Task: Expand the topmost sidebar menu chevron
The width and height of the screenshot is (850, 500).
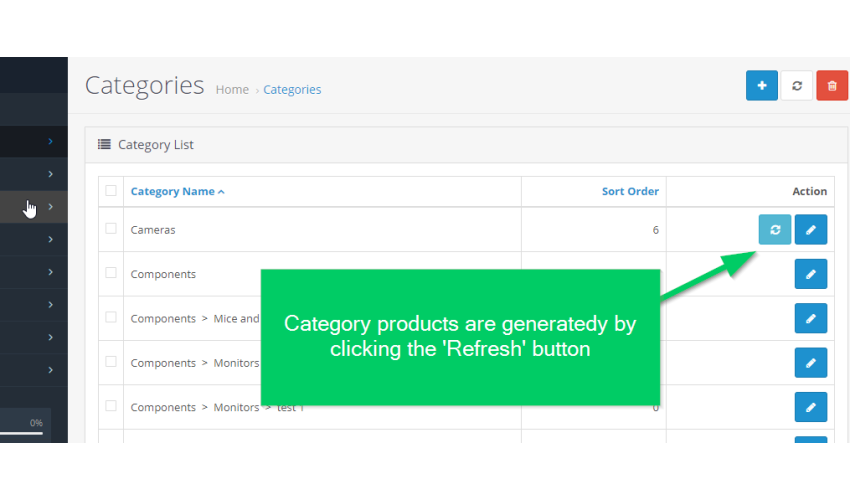Action: (x=50, y=141)
